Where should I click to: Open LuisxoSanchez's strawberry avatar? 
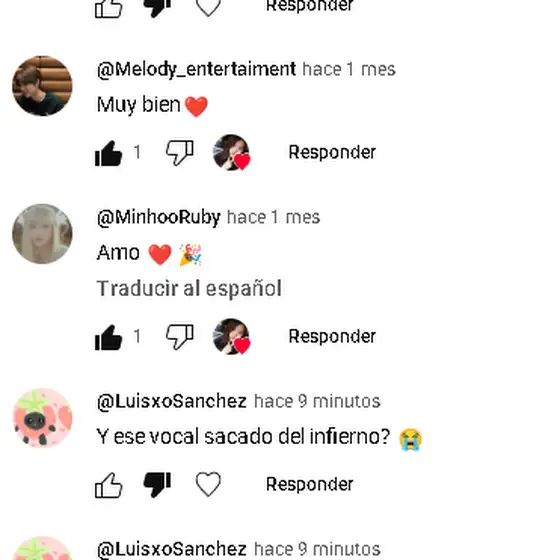coord(42,418)
